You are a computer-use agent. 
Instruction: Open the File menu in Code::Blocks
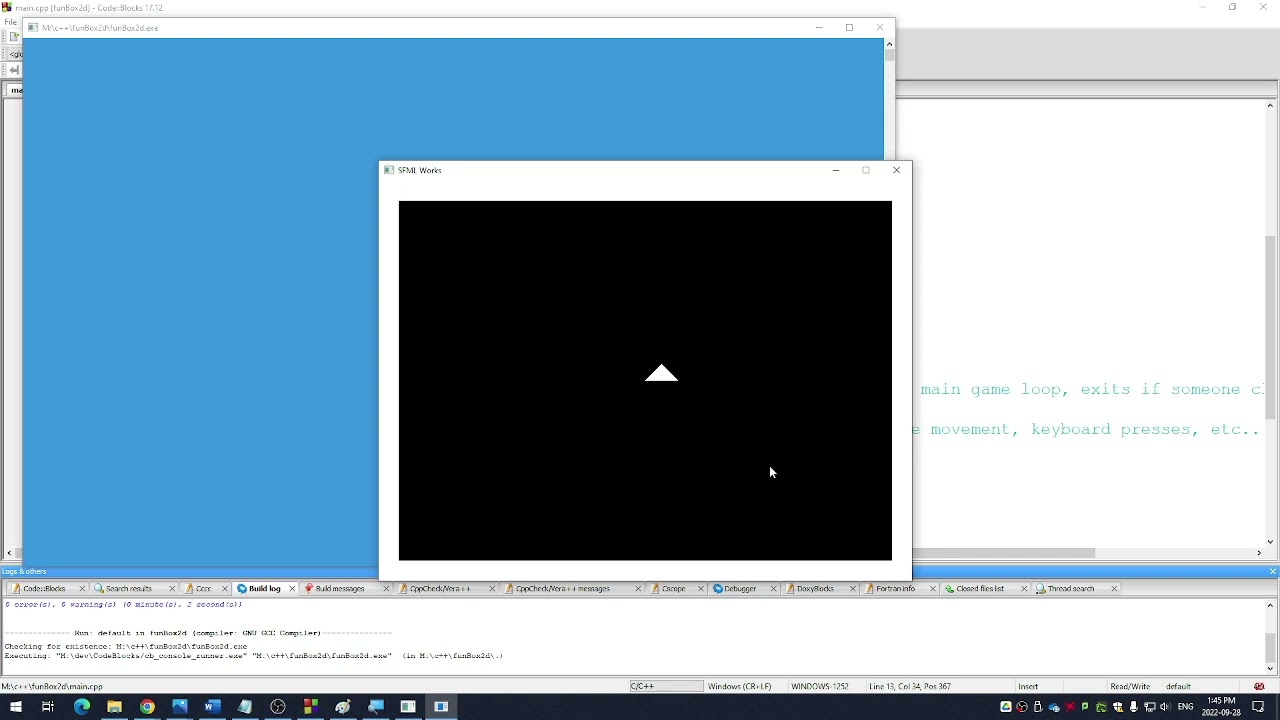coord(10,22)
